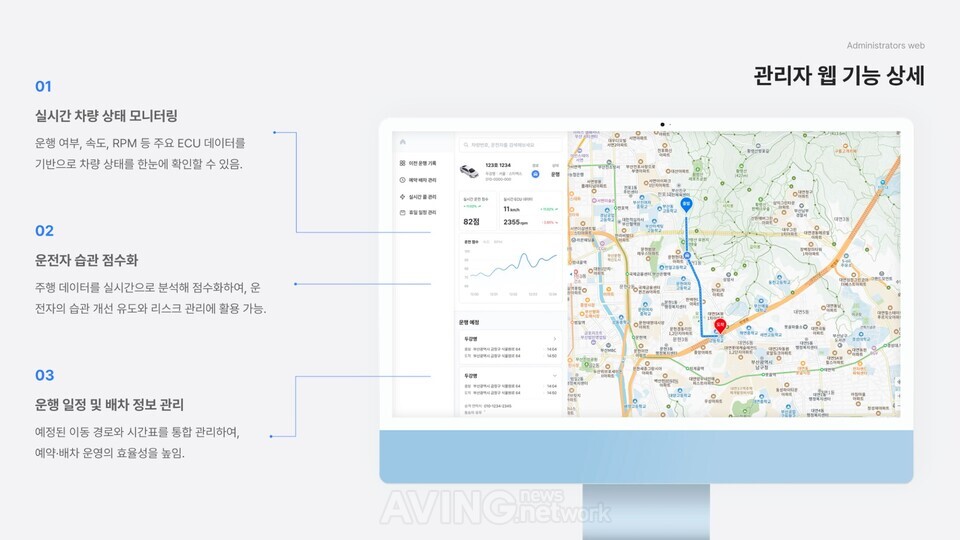The width and height of the screenshot is (960, 540).
Task: Click the blue departure pin on the map
Action: point(686,205)
